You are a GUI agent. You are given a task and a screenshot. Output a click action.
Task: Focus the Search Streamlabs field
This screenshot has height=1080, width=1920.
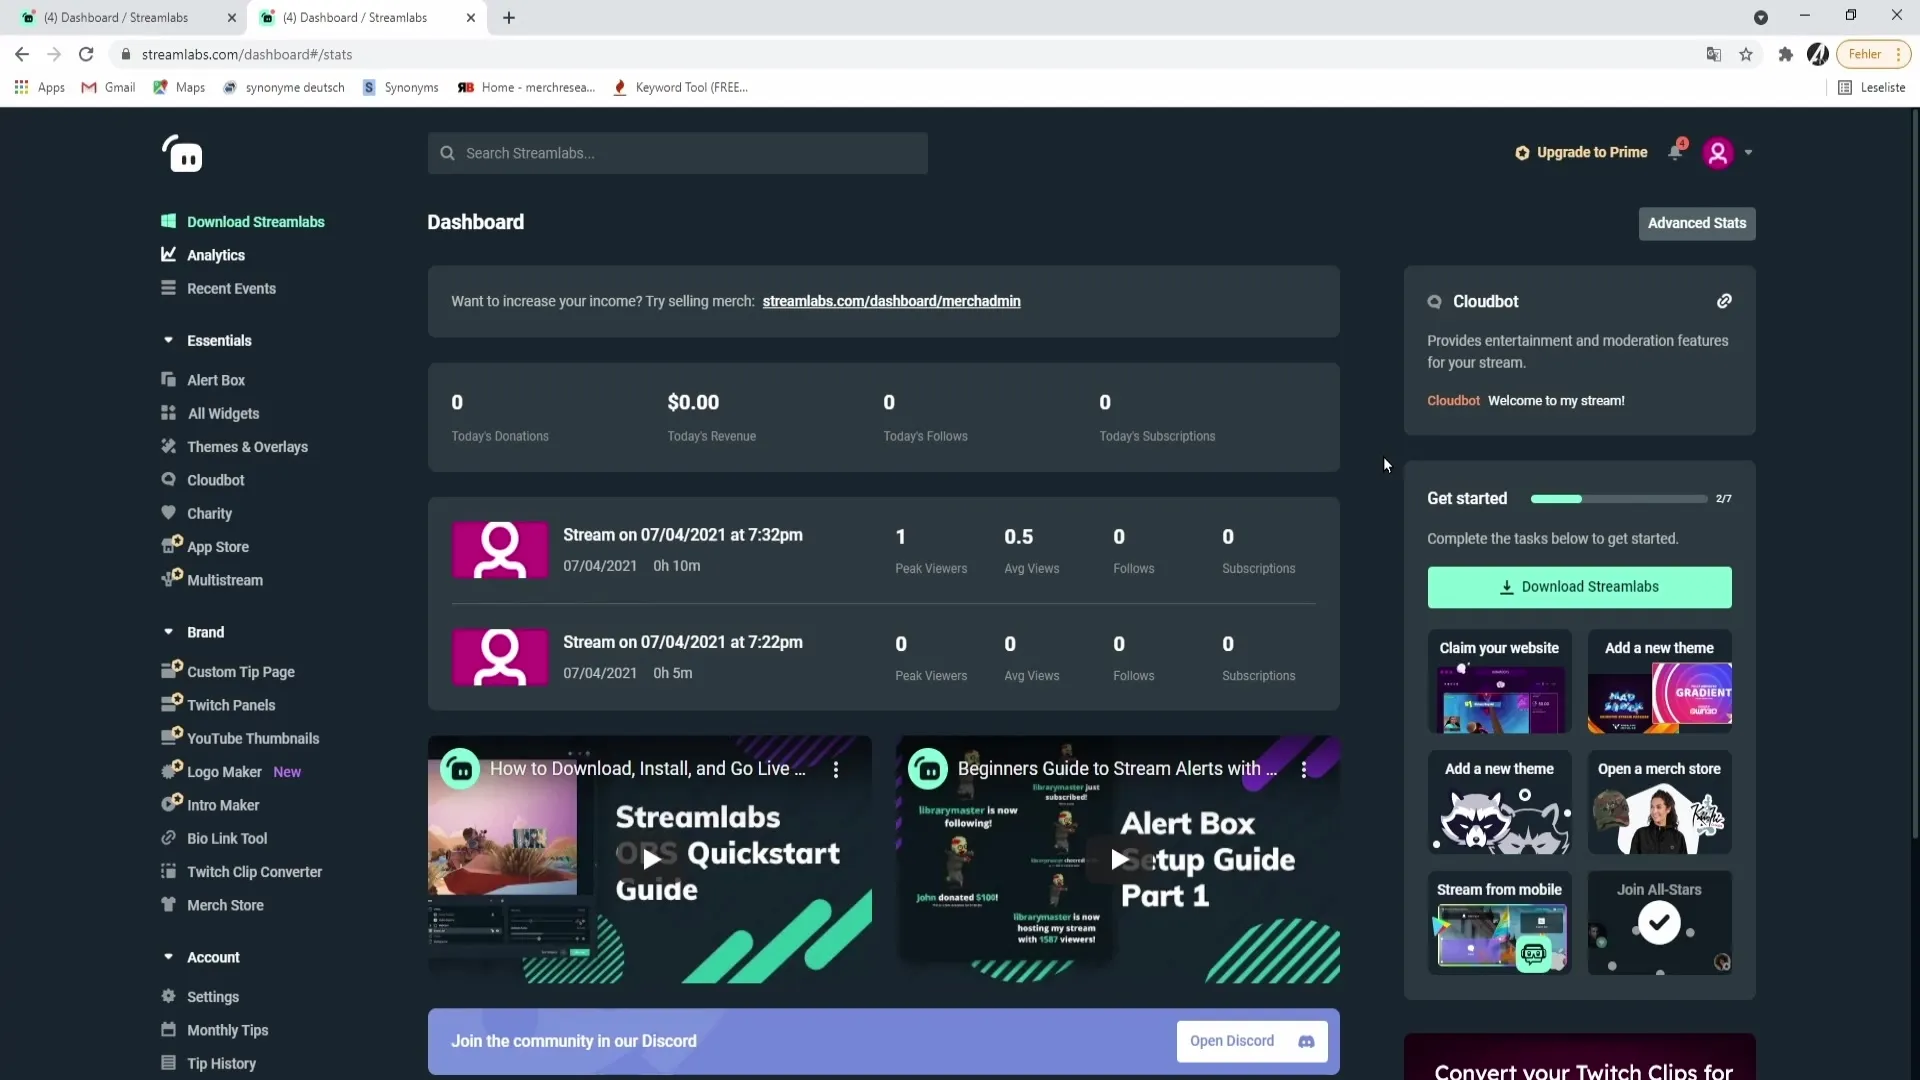[x=677, y=153]
